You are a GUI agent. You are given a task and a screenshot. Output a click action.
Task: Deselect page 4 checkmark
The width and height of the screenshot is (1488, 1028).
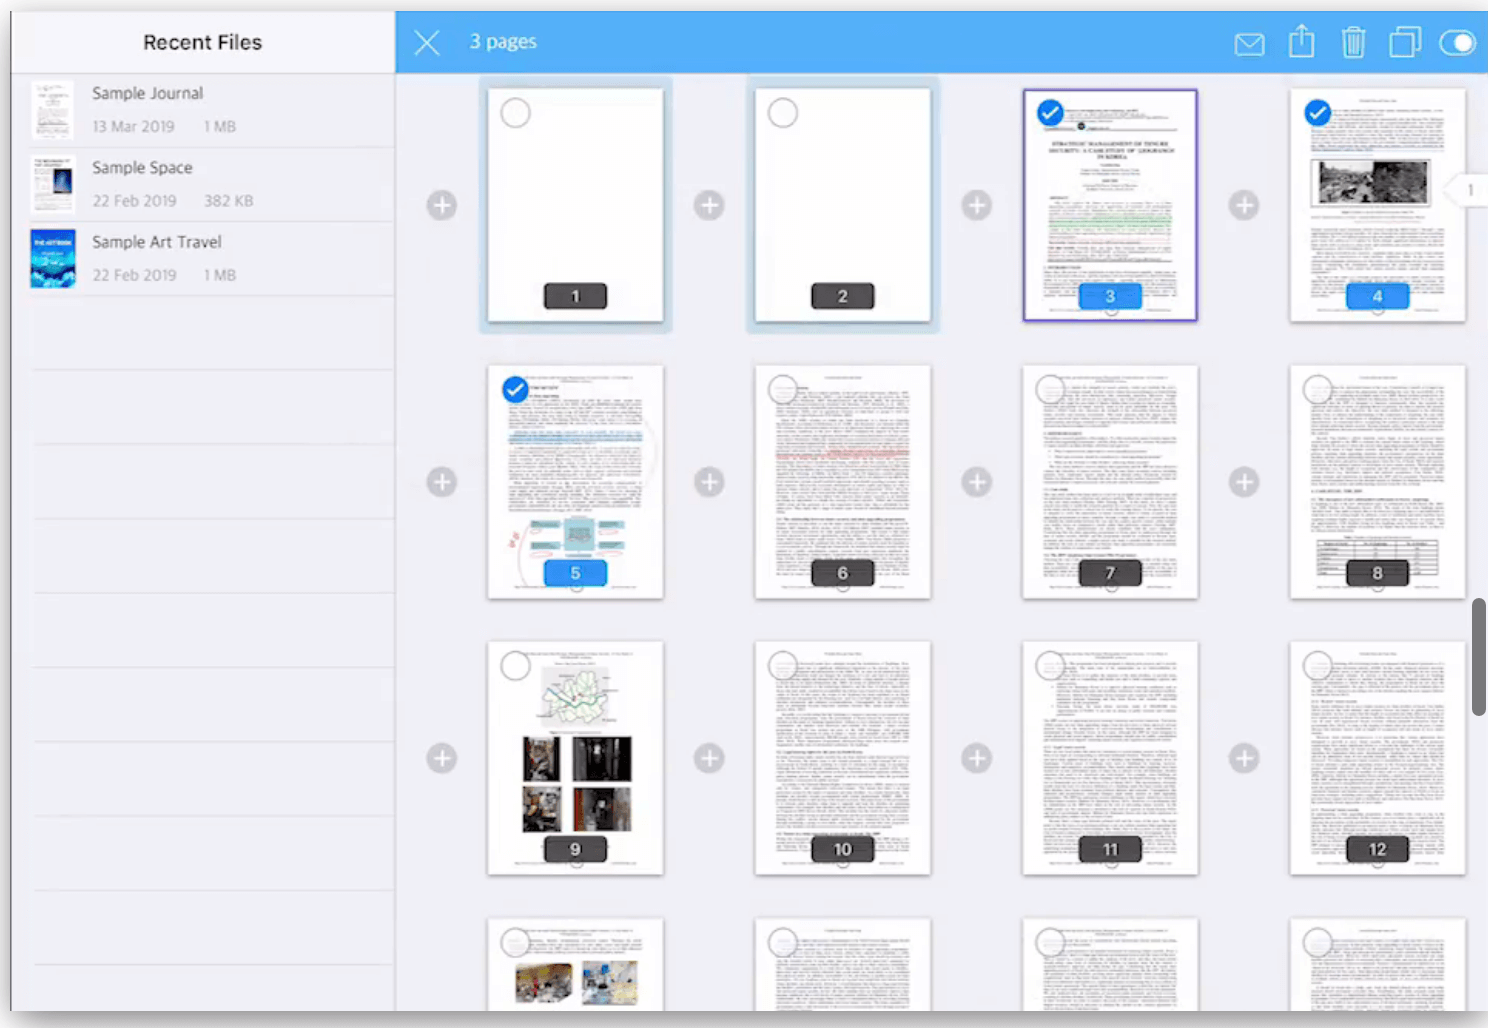click(1318, 113)
